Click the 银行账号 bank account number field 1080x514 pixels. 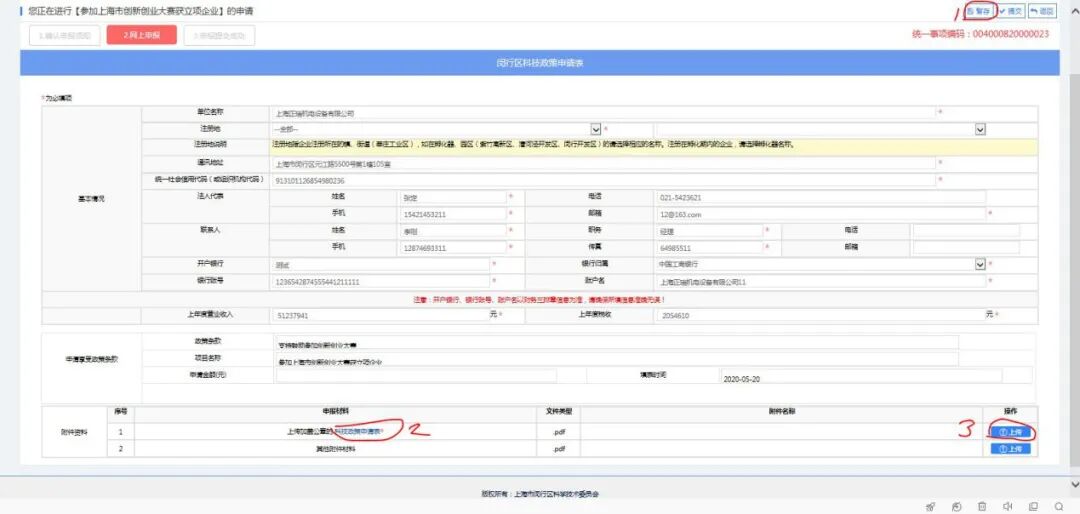[x=380, y=281]
